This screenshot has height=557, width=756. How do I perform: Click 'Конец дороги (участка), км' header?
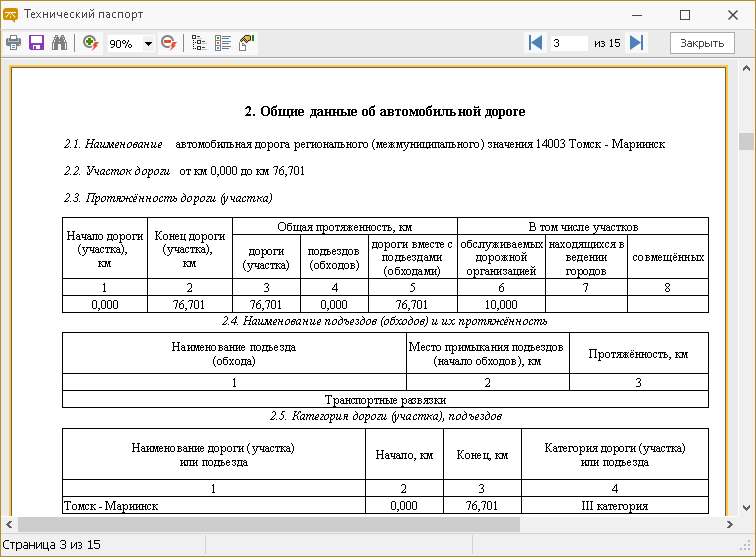pyautogui.click(x=189, y=249)
